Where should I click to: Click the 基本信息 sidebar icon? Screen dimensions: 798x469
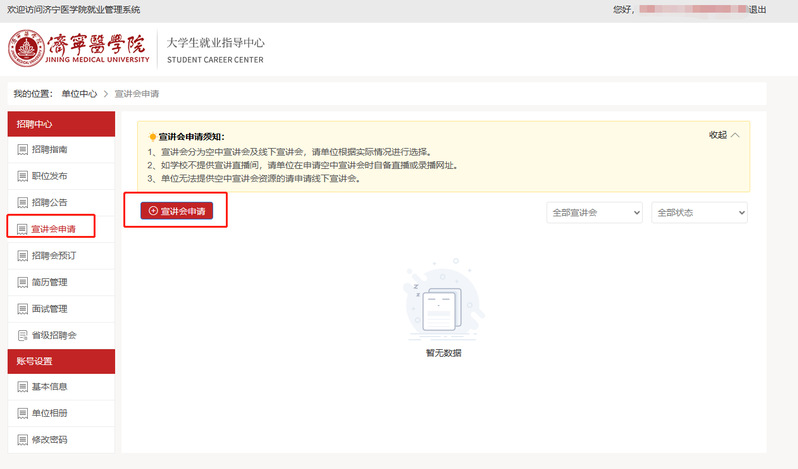pos(23,387)
